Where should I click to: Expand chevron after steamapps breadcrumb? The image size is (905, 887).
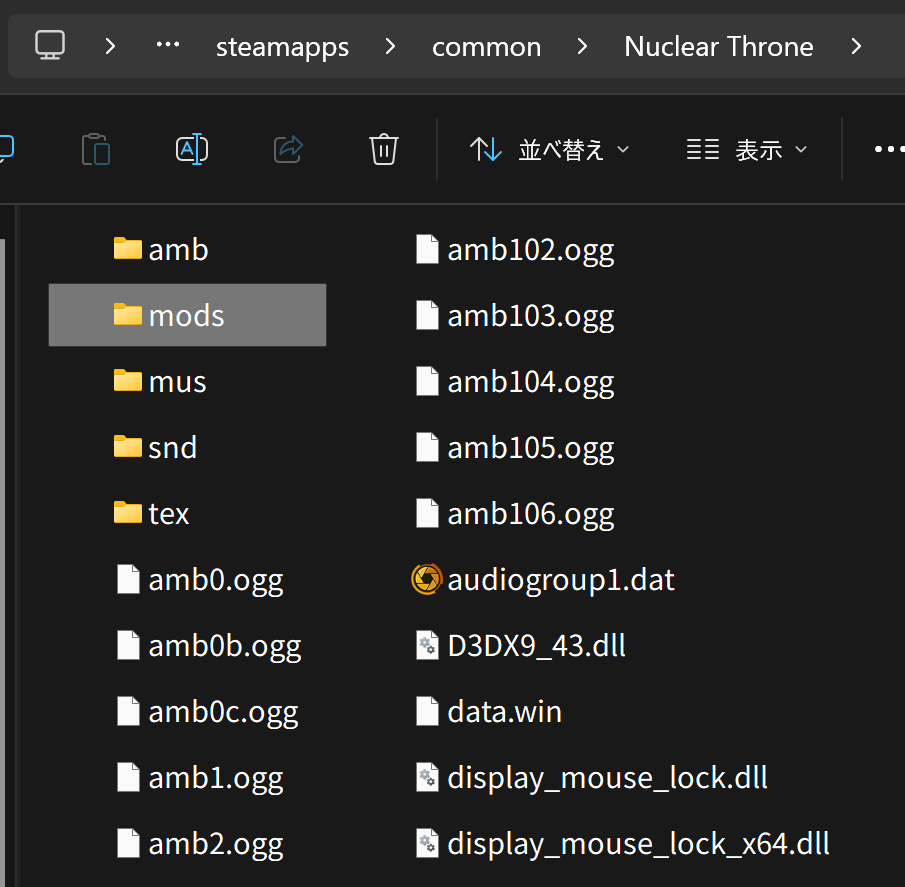(390, 46)
